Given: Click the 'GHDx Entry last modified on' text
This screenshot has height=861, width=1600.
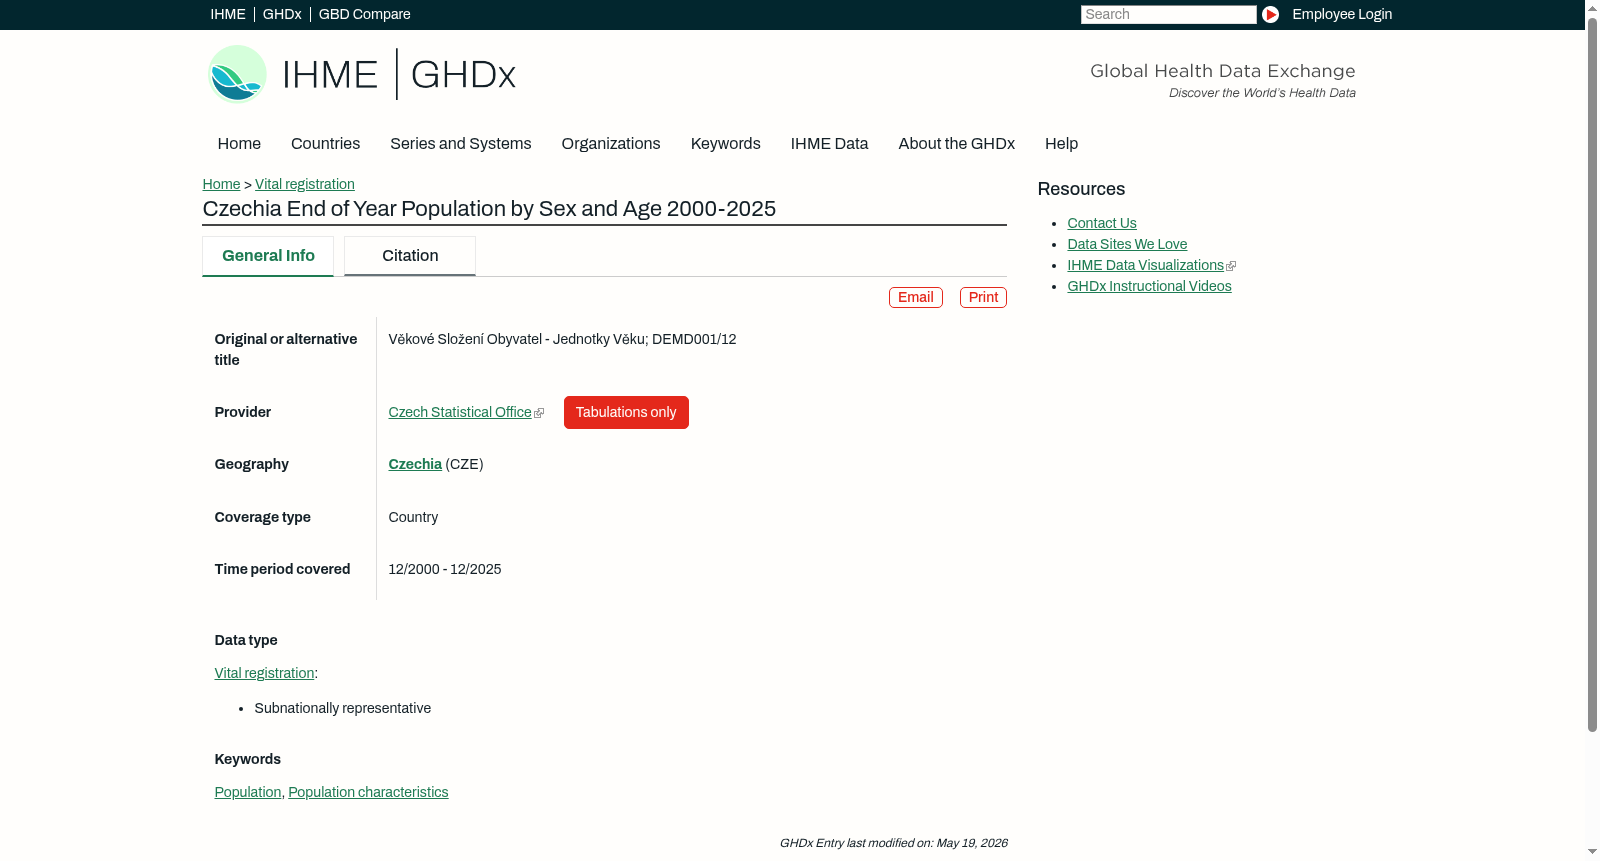Looking at the screenshot, I should tap(893, 843).
